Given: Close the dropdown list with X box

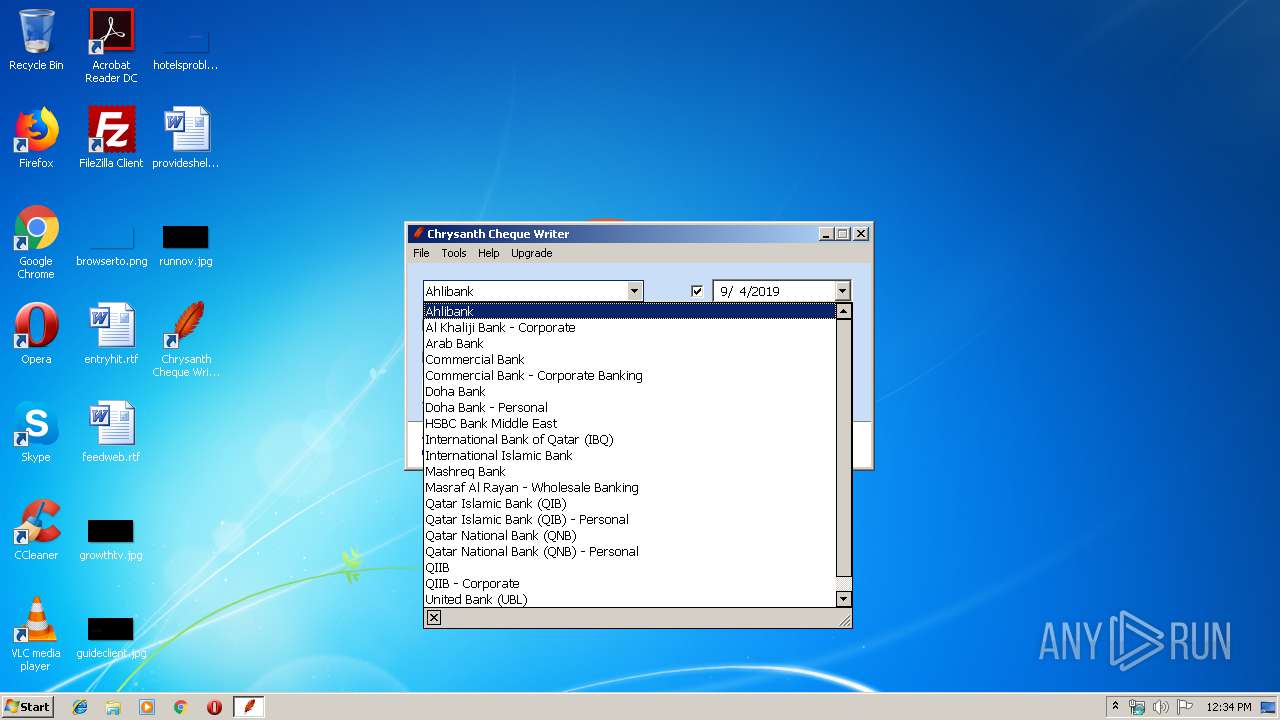Looking at the screenshot, I should tap(434, 618).
